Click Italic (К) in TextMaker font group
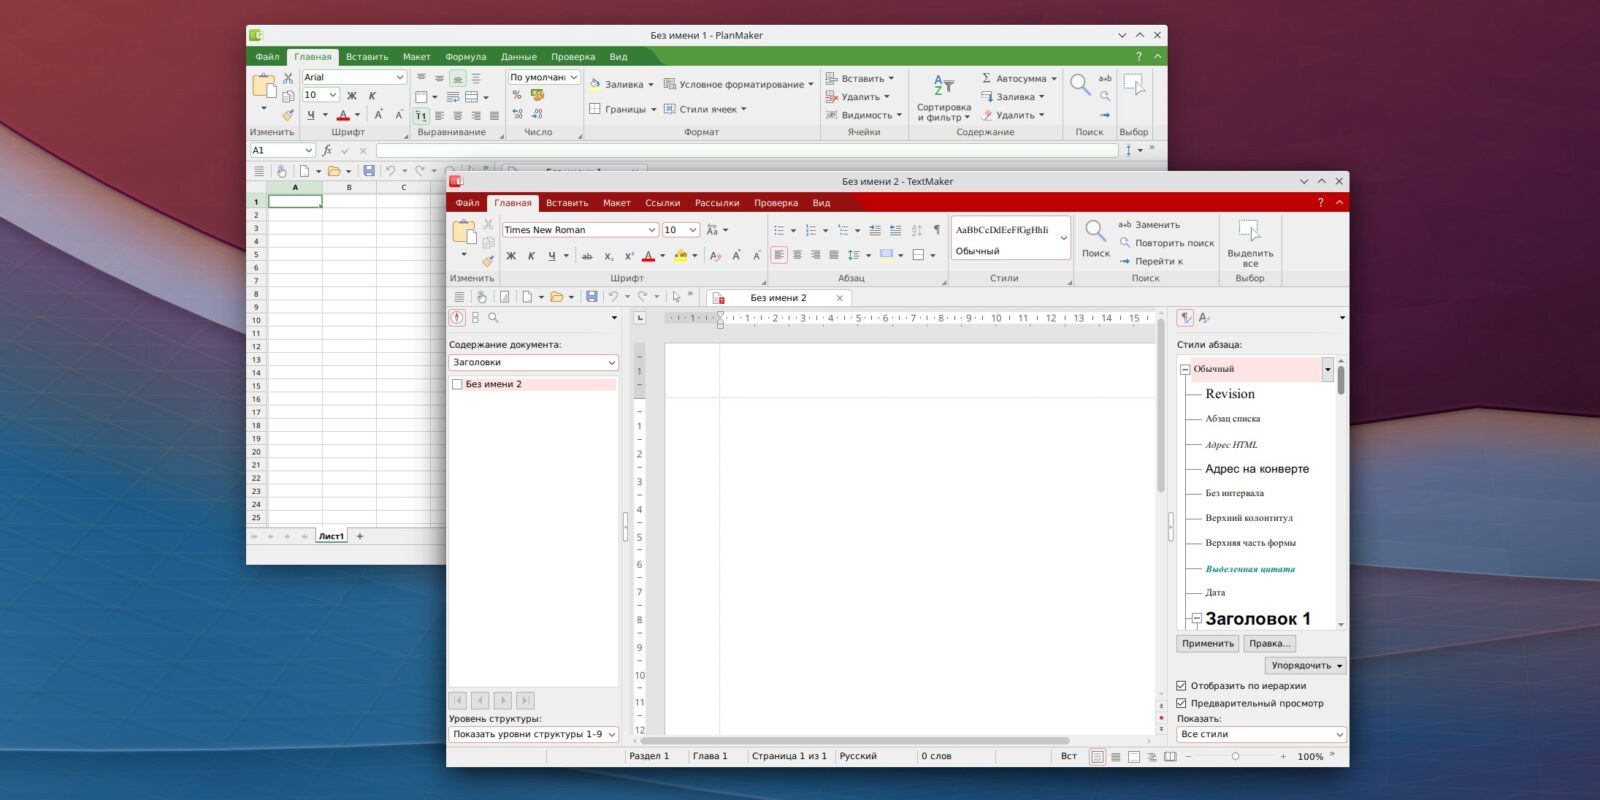Viewport: 1600px width, 800px height. pyautogui.click(x=531, y=256)
